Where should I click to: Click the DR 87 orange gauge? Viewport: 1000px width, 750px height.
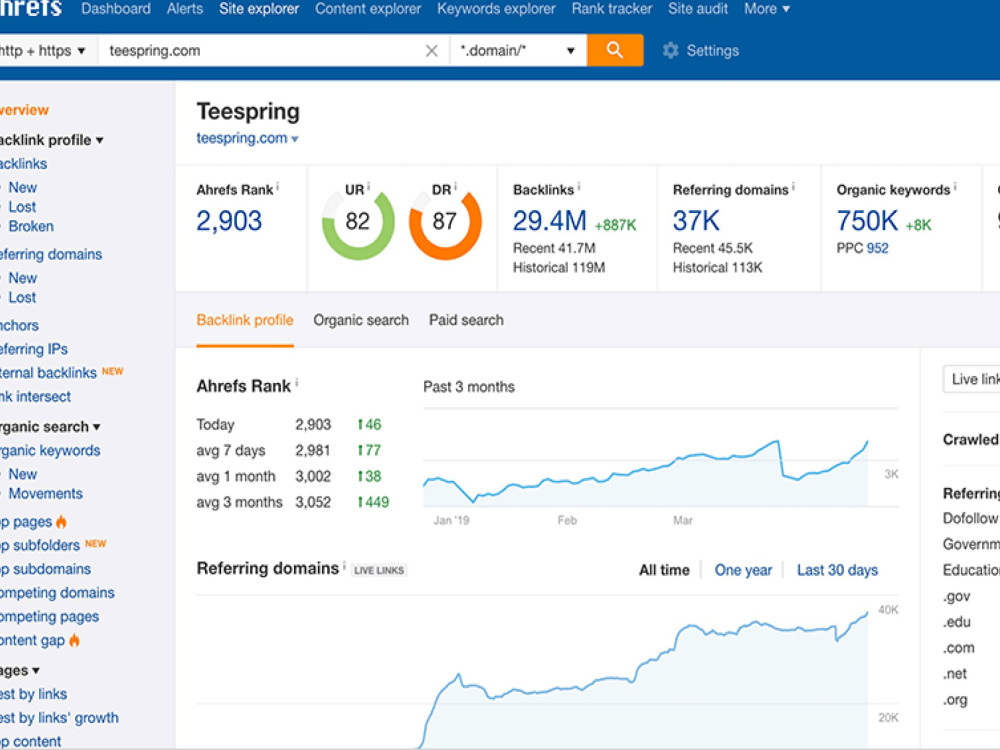(x=445, y=225)
